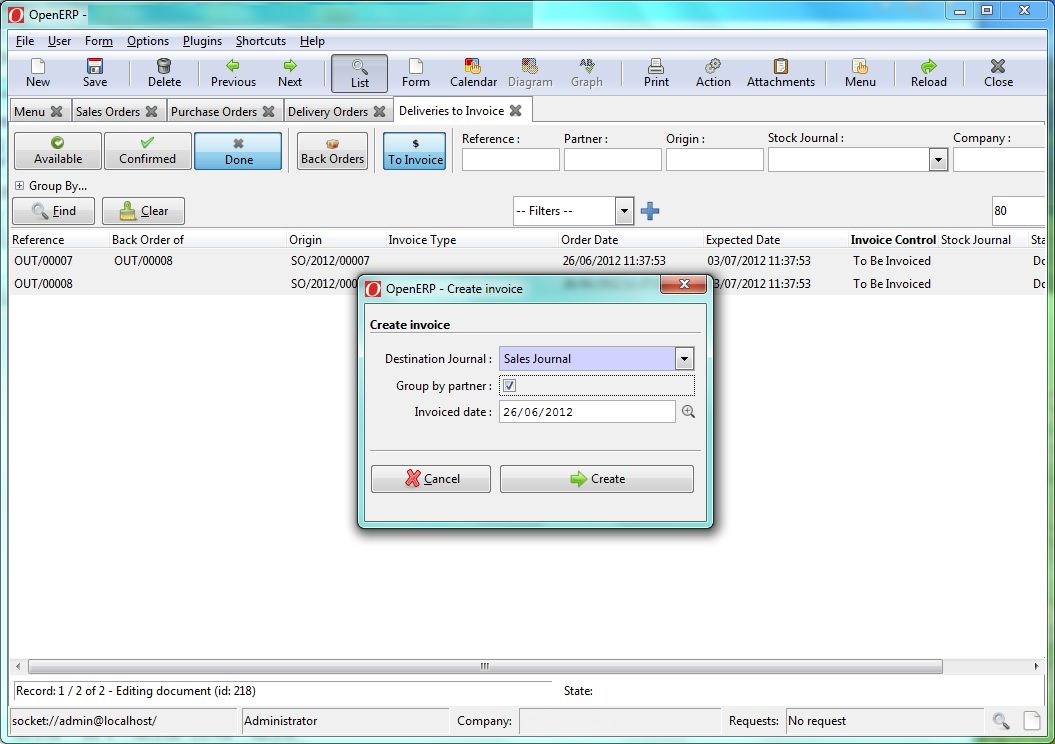1055x744 pixels.
Task: Click the Partner search input field
Action: [612, 160]
